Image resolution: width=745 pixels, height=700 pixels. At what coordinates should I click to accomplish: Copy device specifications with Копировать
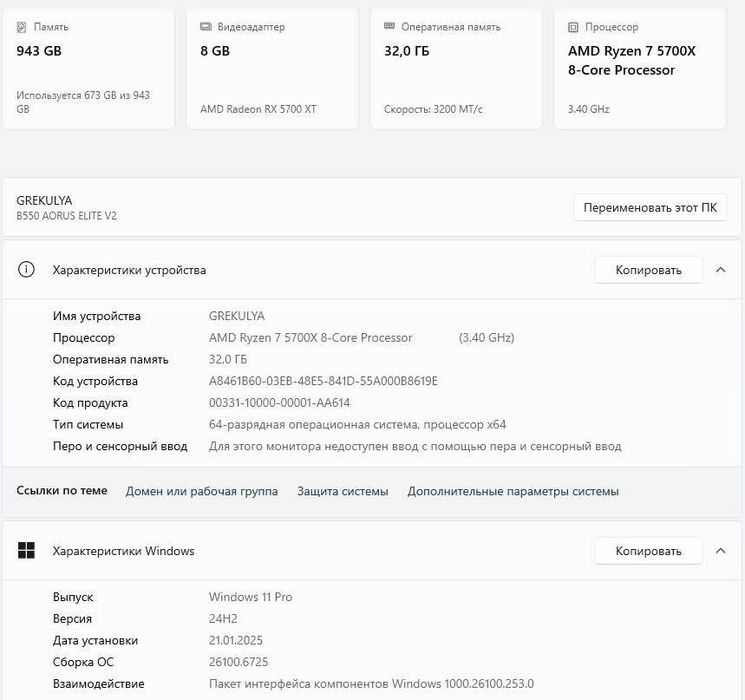point(649,270)
